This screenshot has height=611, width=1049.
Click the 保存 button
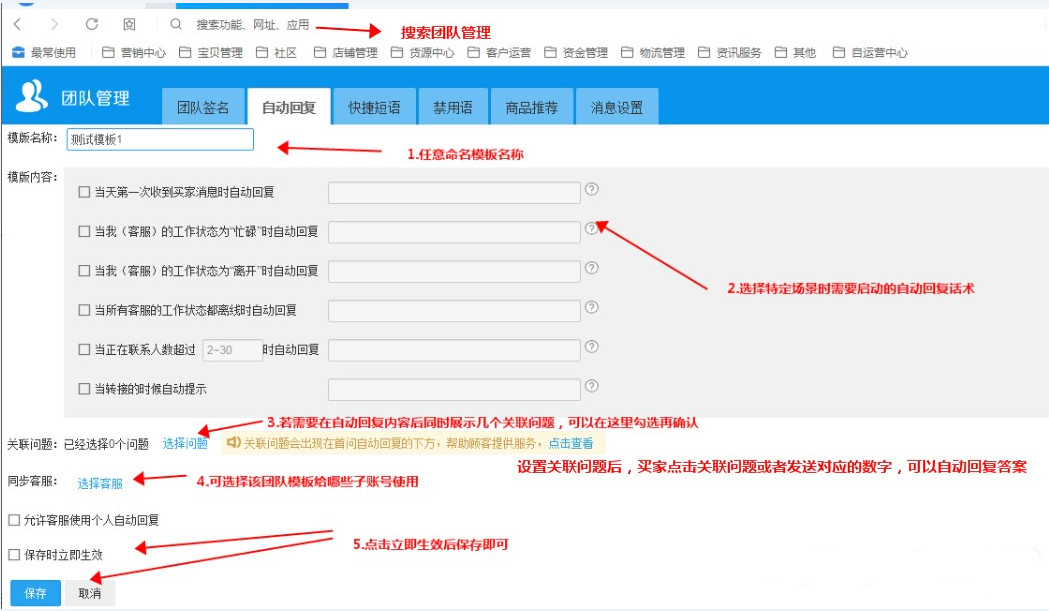[x=35, y=591]
